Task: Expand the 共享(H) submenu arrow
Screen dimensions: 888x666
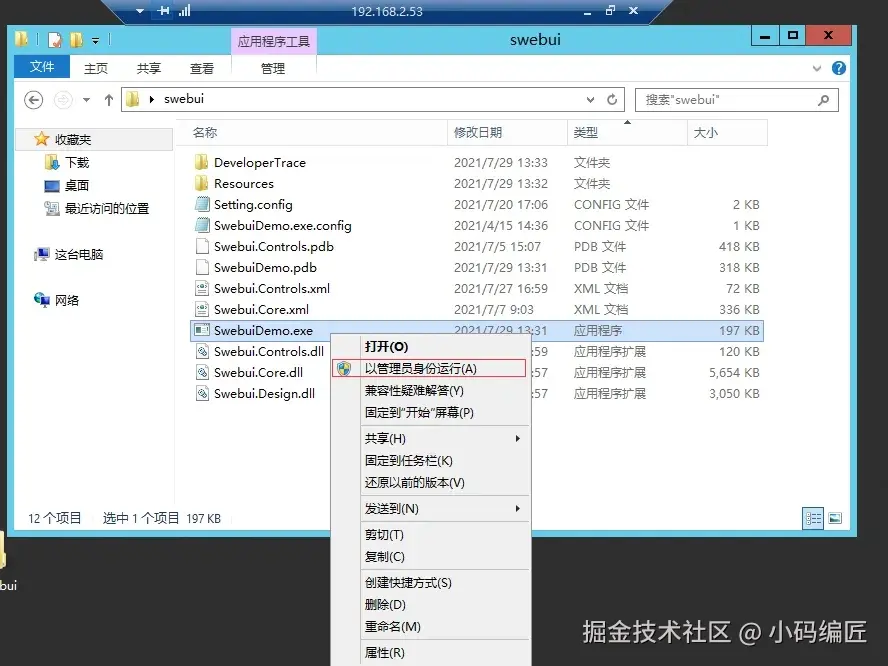Action: (518, 437)
